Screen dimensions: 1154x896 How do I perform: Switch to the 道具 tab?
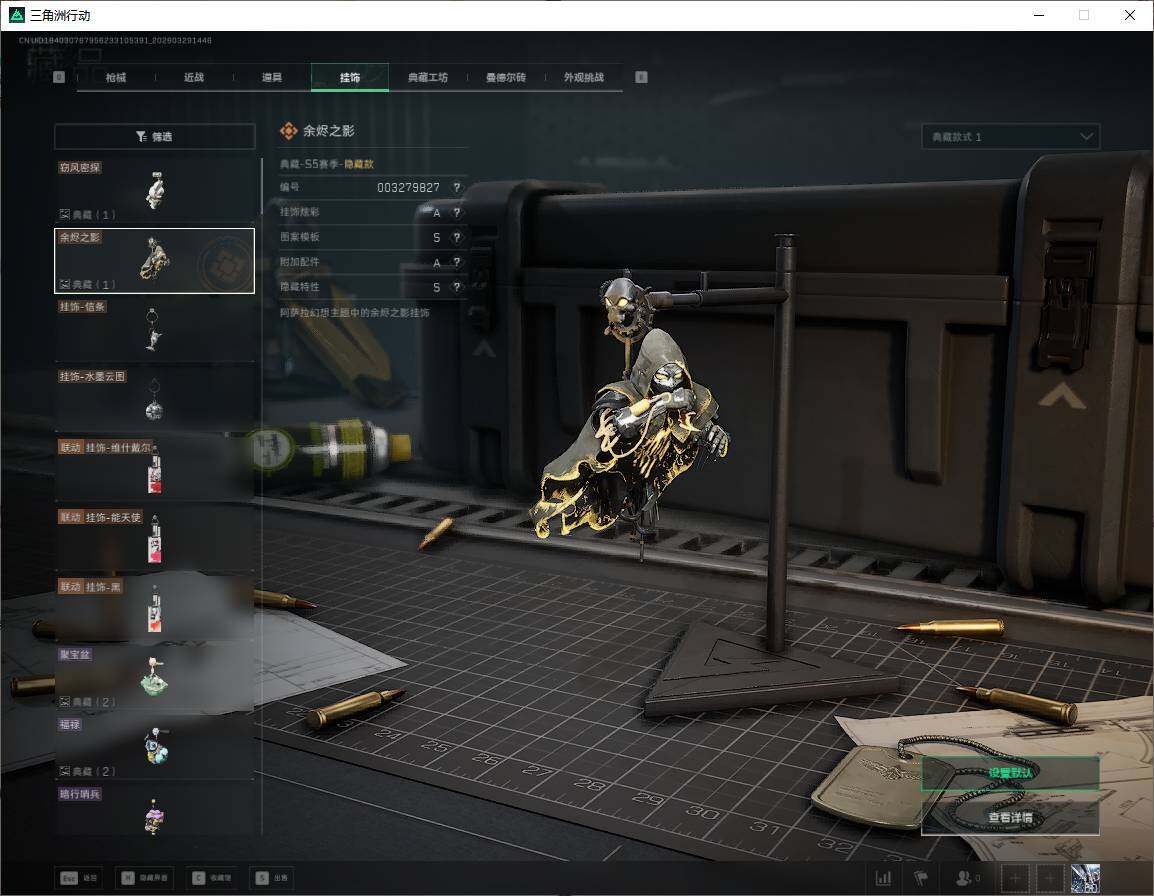272,77
